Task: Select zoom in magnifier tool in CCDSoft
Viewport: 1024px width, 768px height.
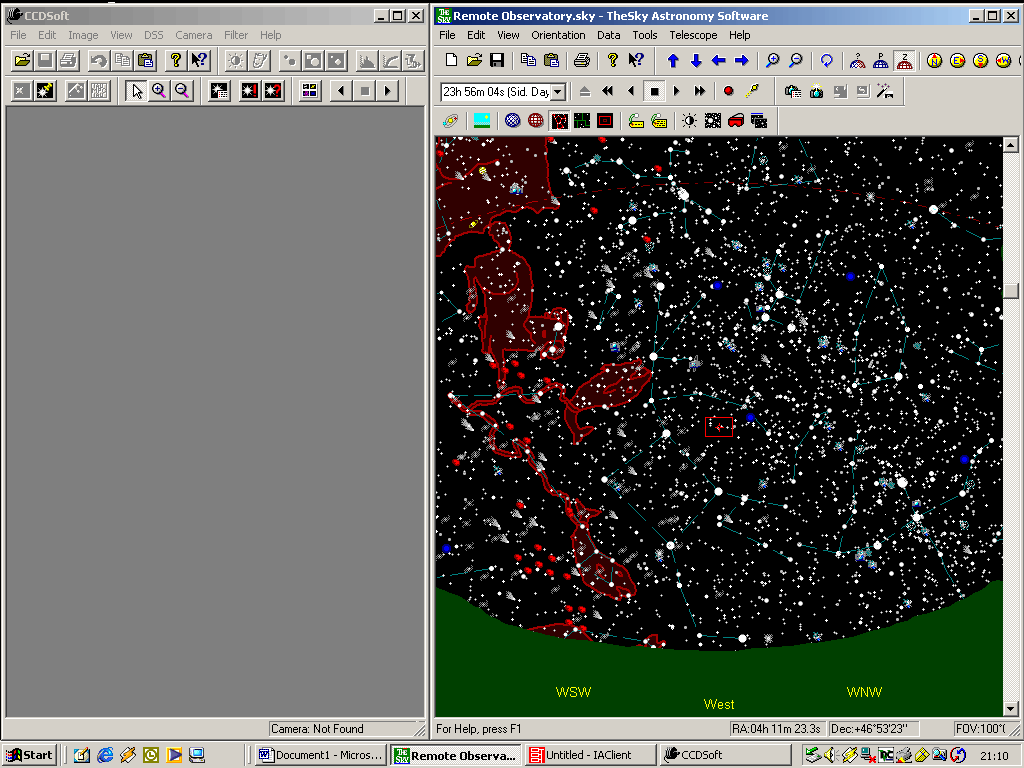Action: coord(159,91)
